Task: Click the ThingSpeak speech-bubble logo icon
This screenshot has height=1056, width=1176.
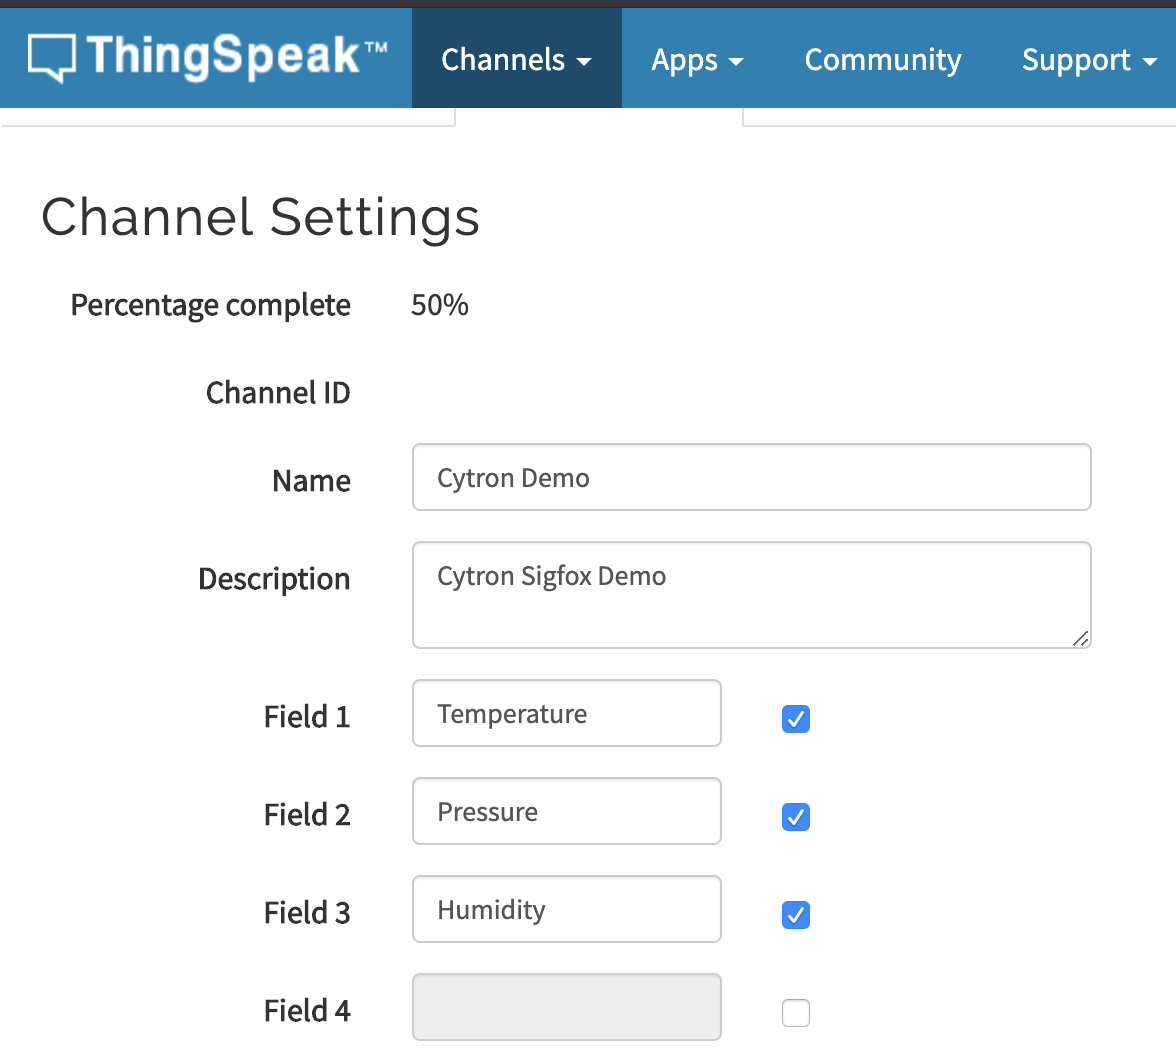Action: pos(51,58)
